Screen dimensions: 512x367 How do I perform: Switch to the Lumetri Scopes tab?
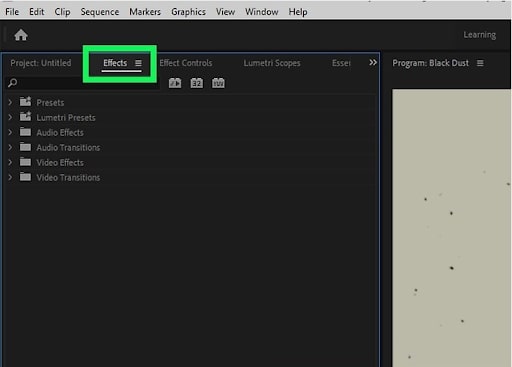272,63
